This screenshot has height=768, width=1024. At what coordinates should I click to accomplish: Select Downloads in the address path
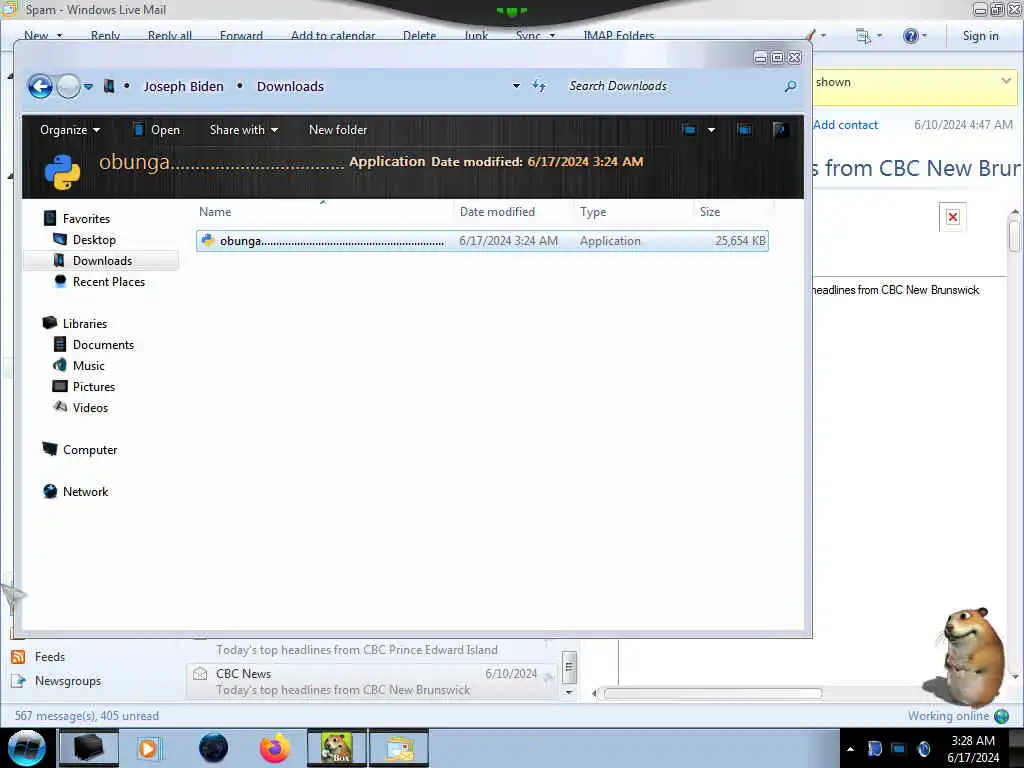290,86
